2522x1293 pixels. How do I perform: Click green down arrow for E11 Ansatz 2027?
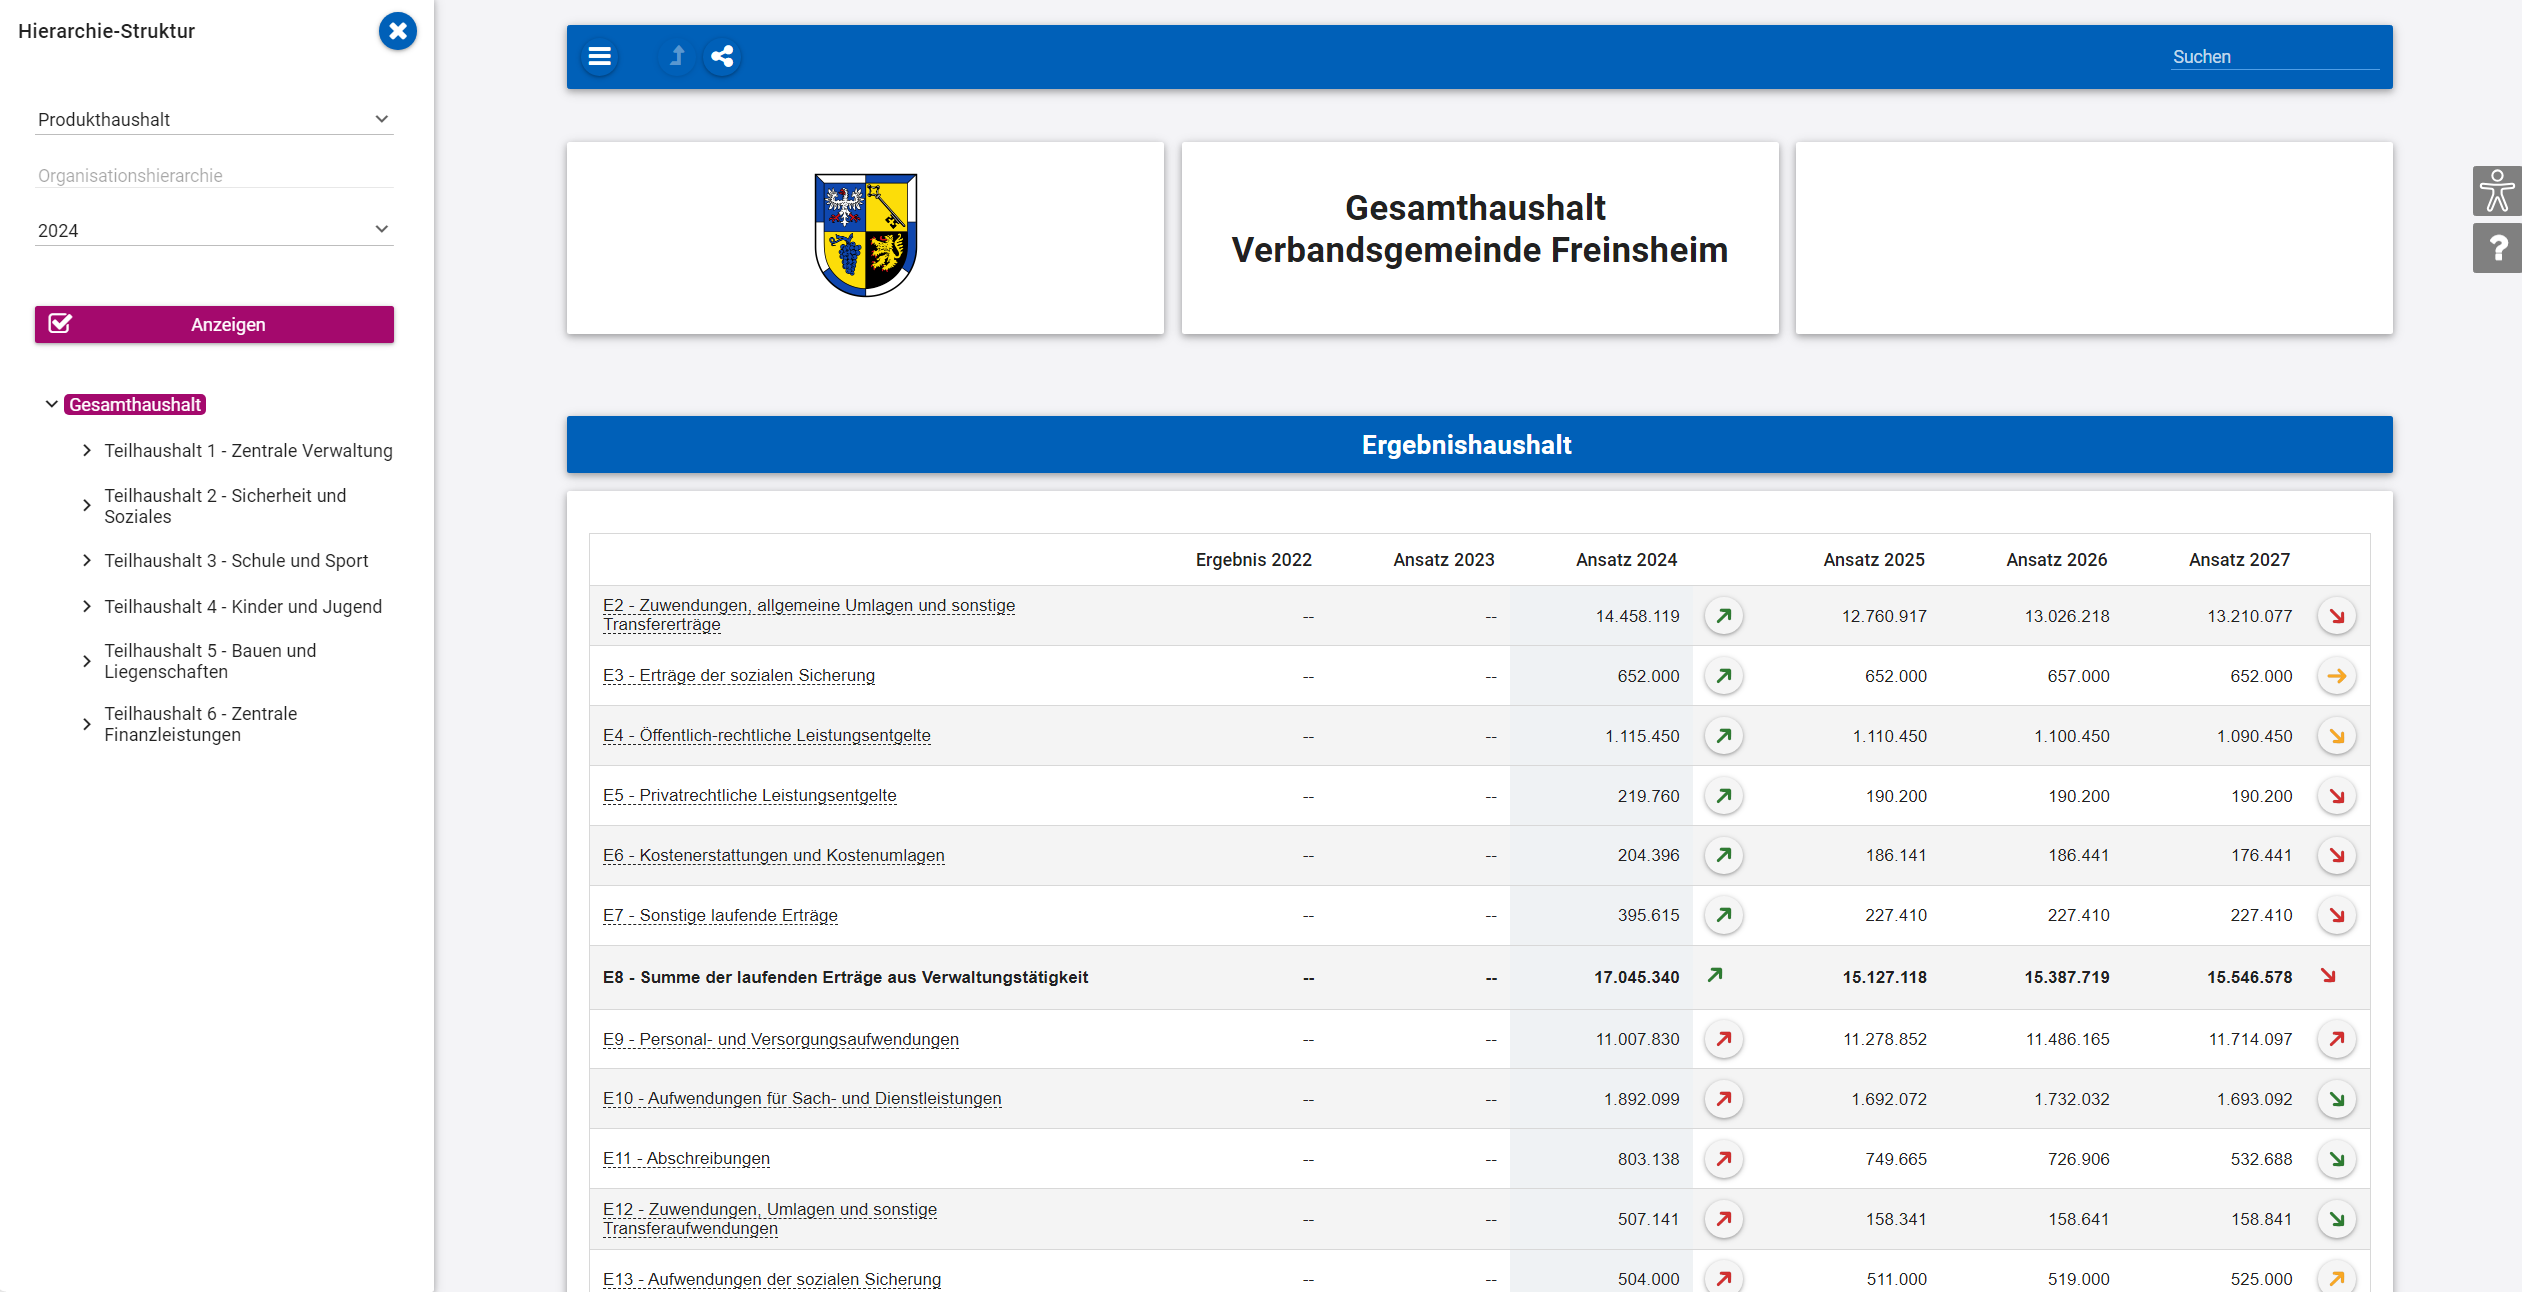click(x=2336, y=1159)
